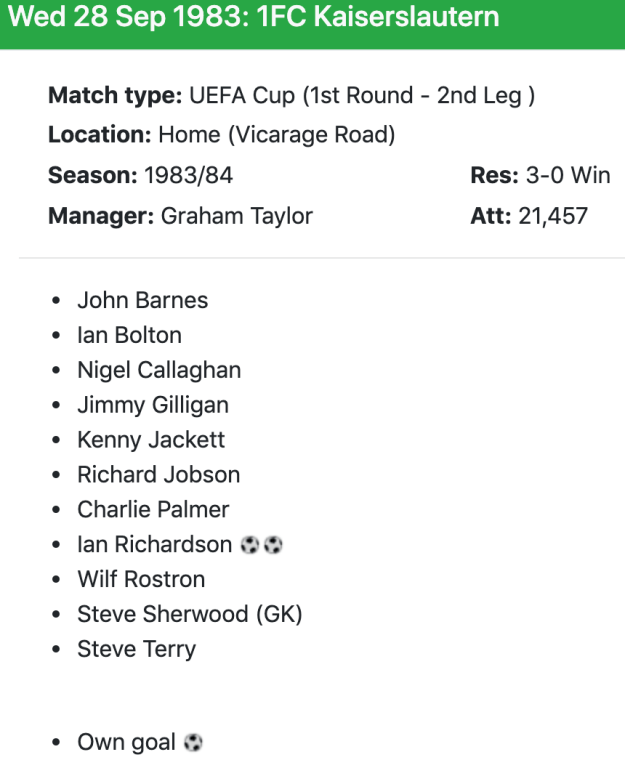The height and width of the screenshot is (776, 625).
Task: Click Kenny Jackett in the team list
Action: [x=151, y=440]
